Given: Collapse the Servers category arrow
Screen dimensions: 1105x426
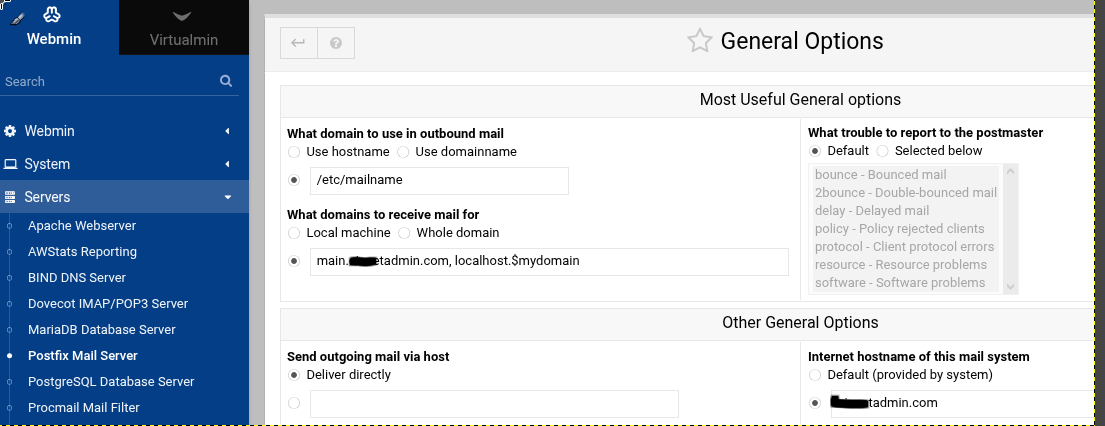Looking at the screenshot, I should [x=228, y=197].
